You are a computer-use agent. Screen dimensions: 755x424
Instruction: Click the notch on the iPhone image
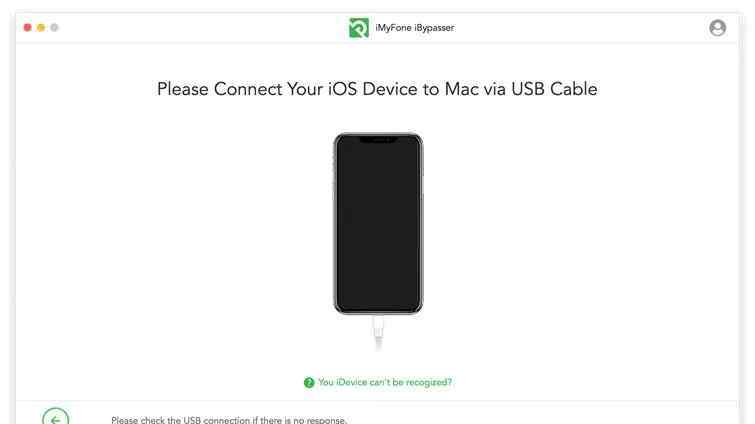(x=378, y=139)
